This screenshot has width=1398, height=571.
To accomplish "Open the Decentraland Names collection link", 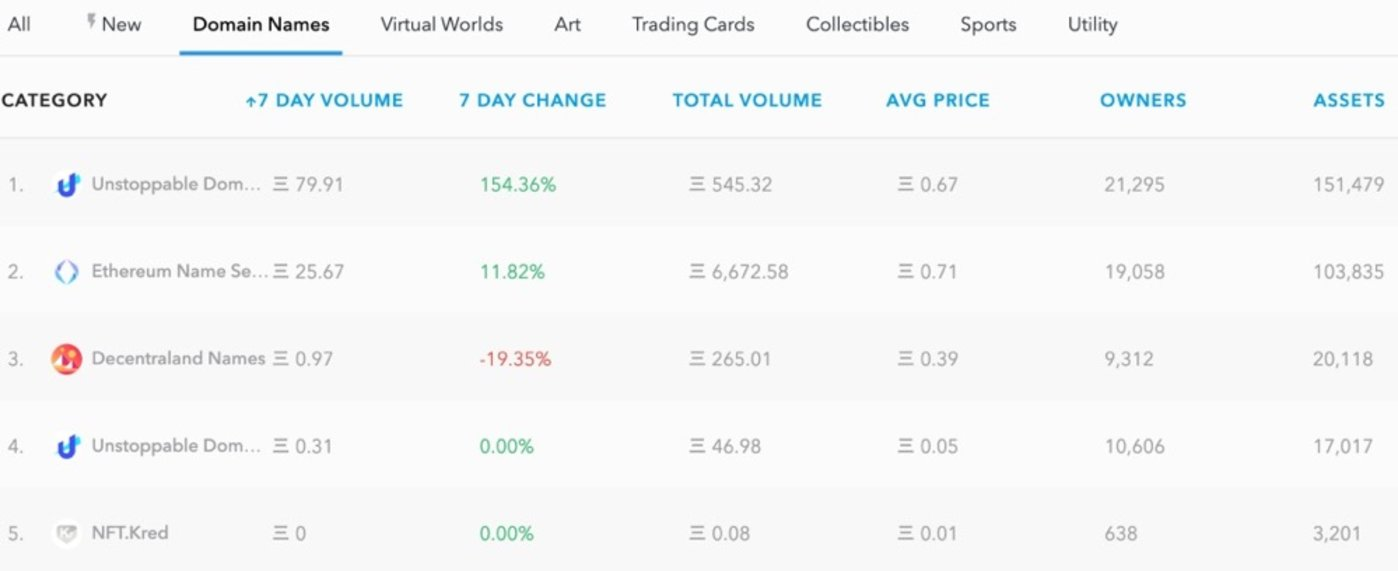I will (x=178, y=358).
